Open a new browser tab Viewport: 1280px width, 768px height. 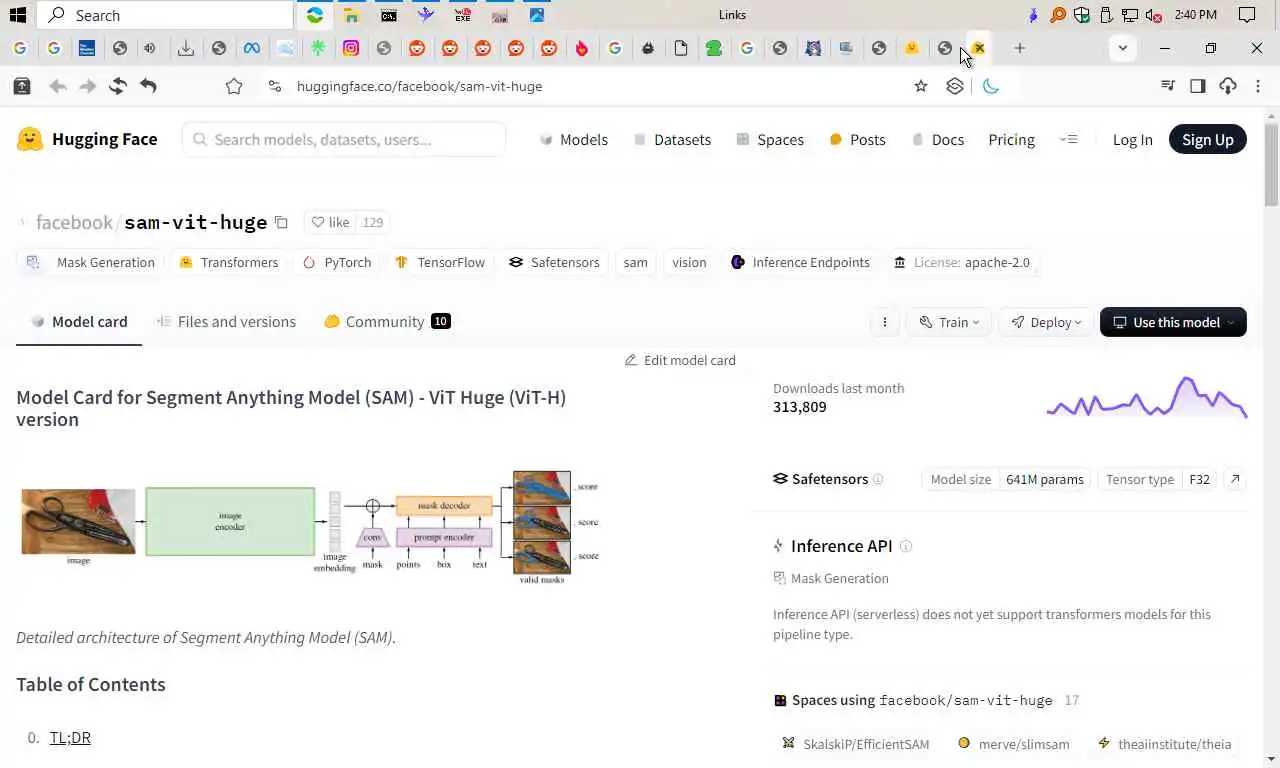pos(1019,48)
